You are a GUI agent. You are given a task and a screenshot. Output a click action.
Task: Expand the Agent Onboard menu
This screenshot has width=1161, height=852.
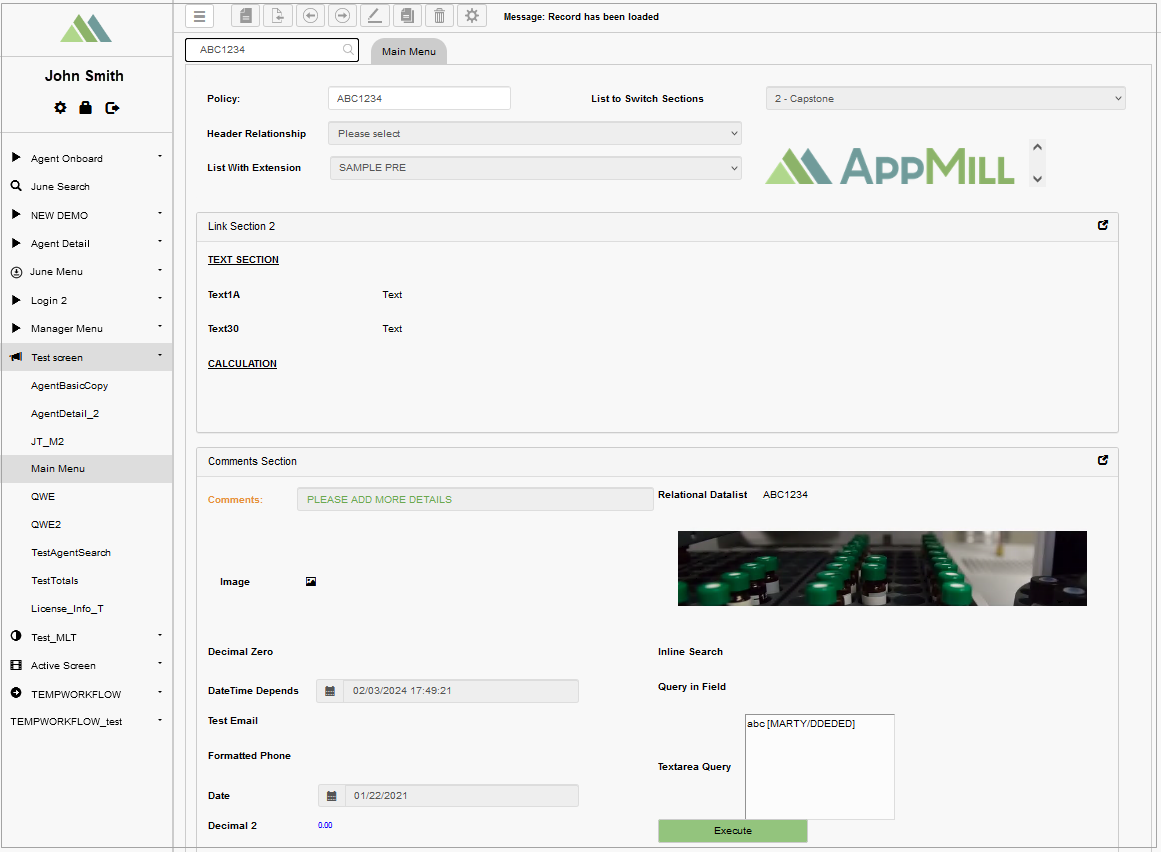[87, 158]
